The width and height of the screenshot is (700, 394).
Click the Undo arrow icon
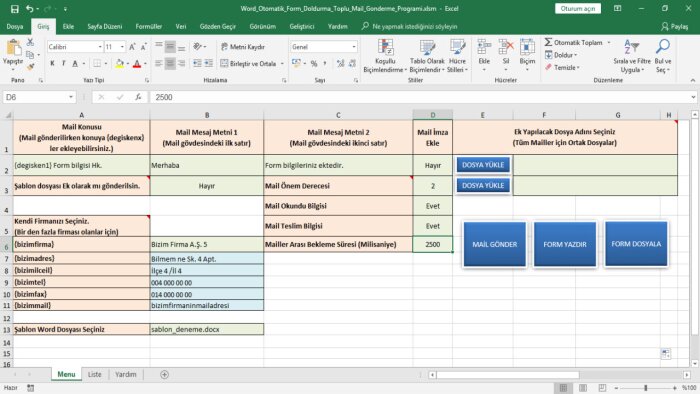tap(29, 9)
